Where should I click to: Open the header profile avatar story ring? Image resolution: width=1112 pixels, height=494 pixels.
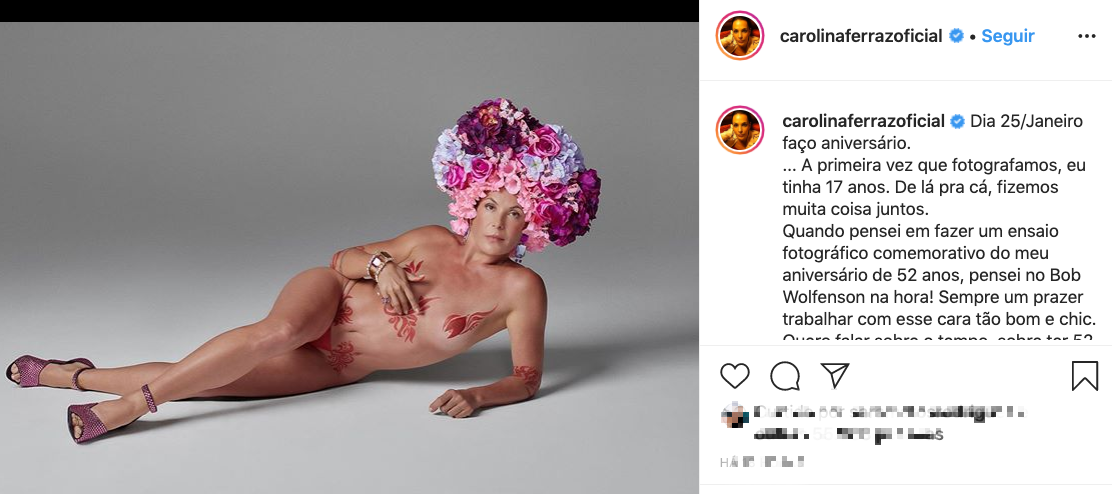coord(741,37)
